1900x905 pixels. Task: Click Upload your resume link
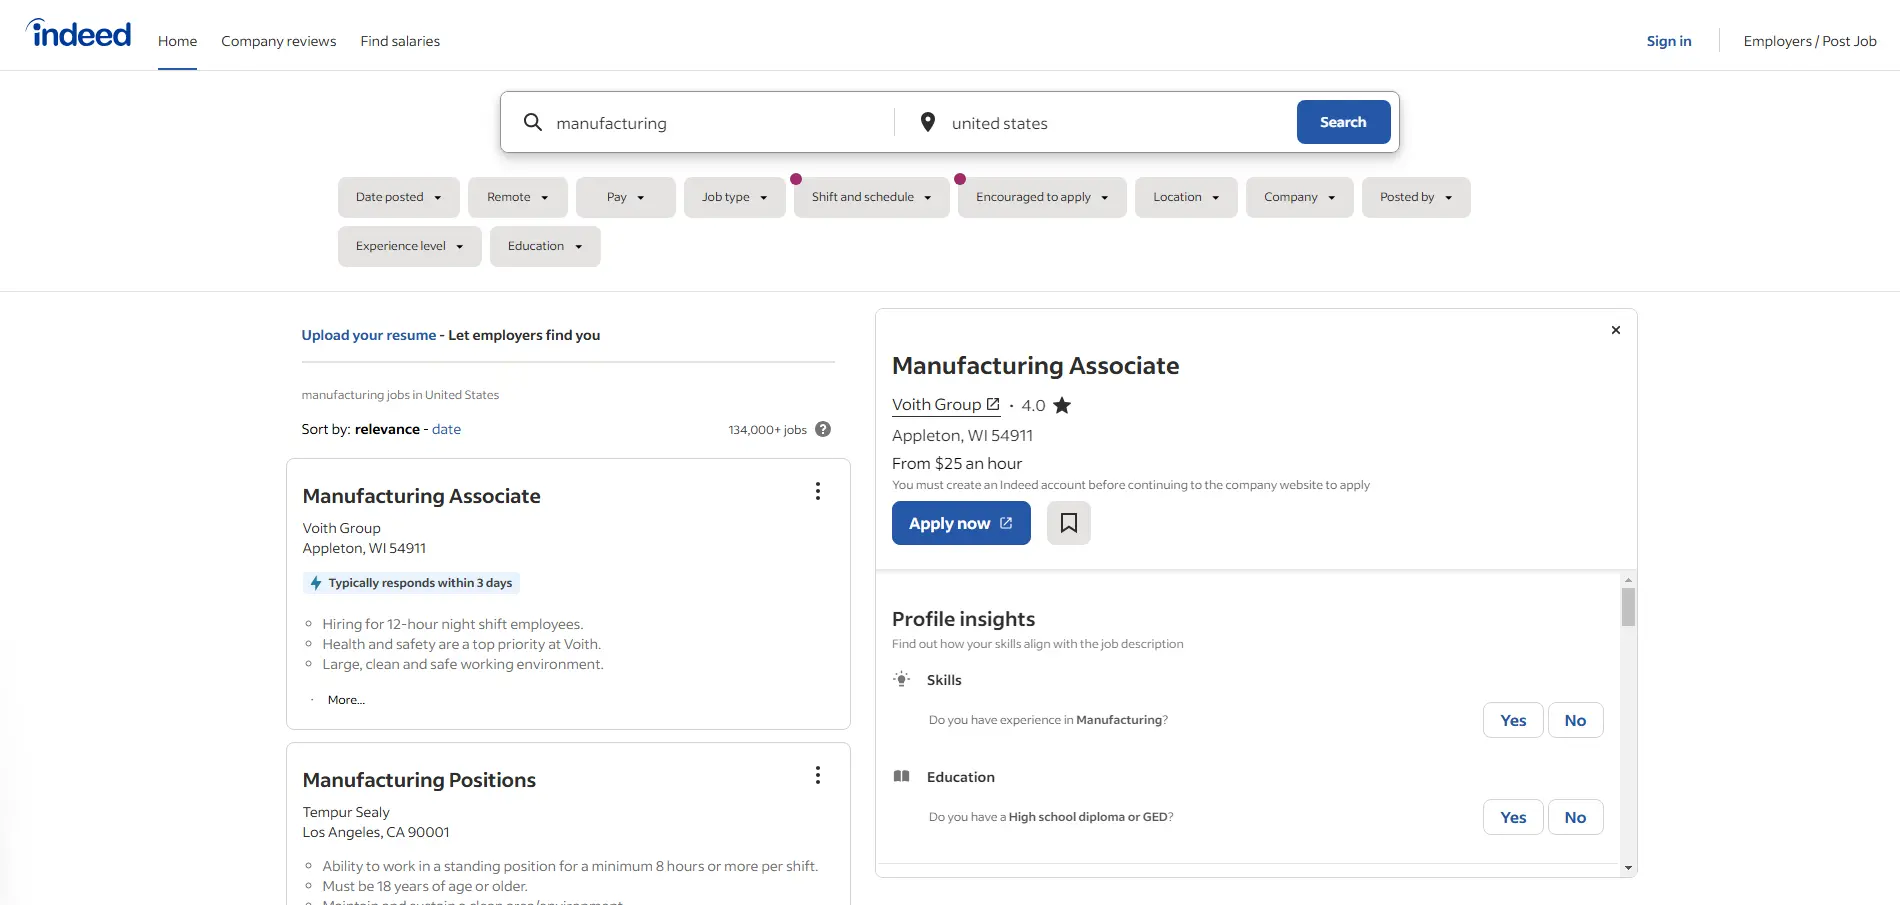click(x=369, y=335)
